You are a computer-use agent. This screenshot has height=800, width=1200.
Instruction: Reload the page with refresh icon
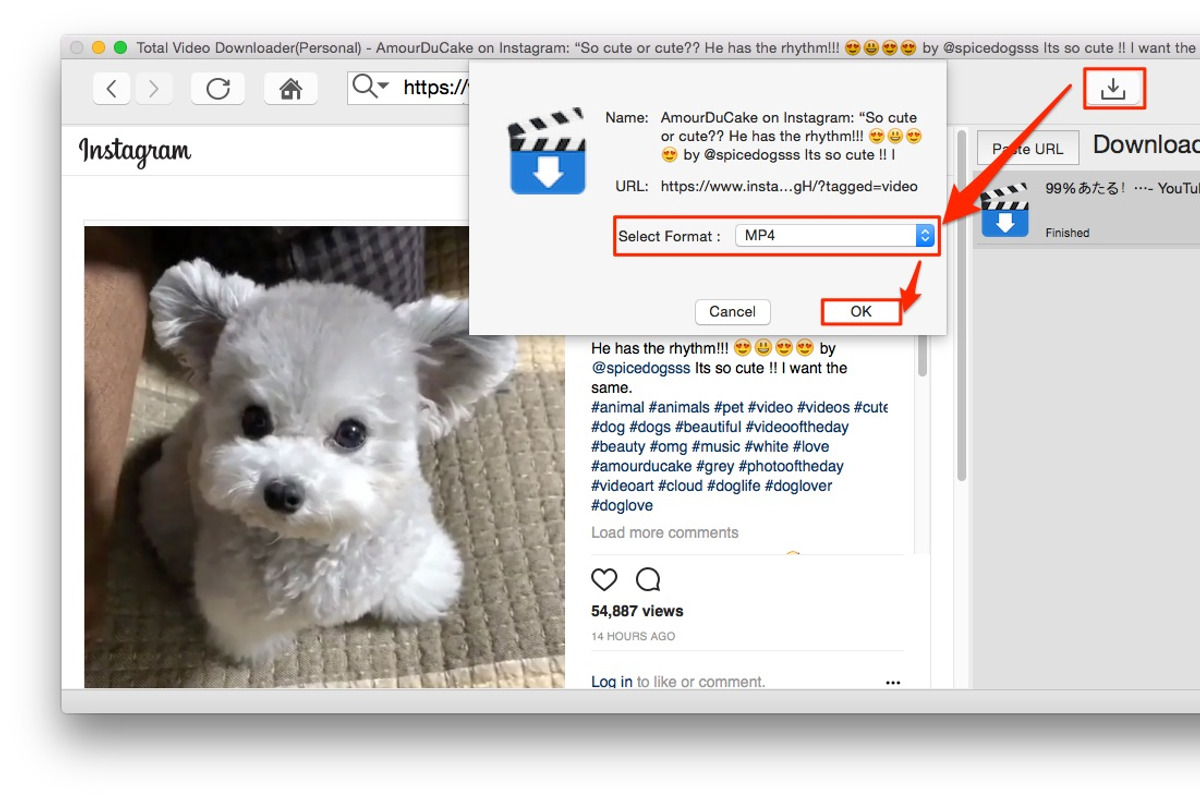(x=218, y=89)
